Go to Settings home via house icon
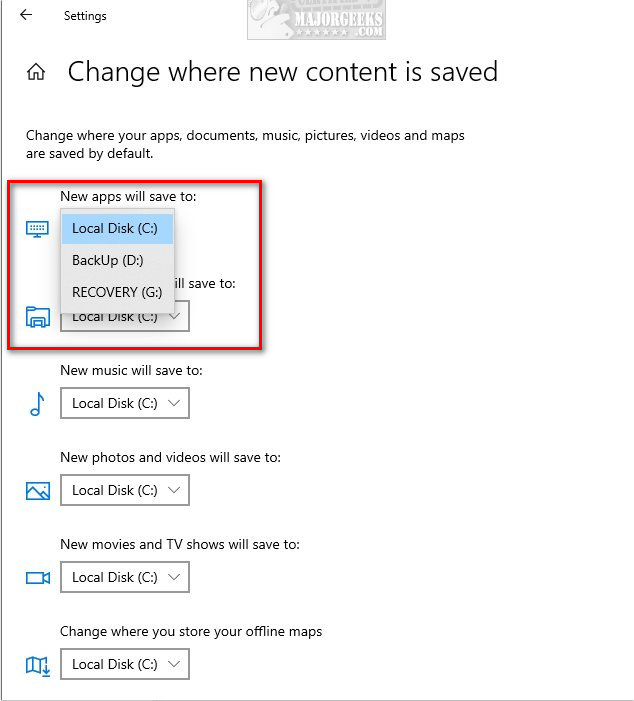The height and width of the screenshot is (701, 634). (36, 72)
